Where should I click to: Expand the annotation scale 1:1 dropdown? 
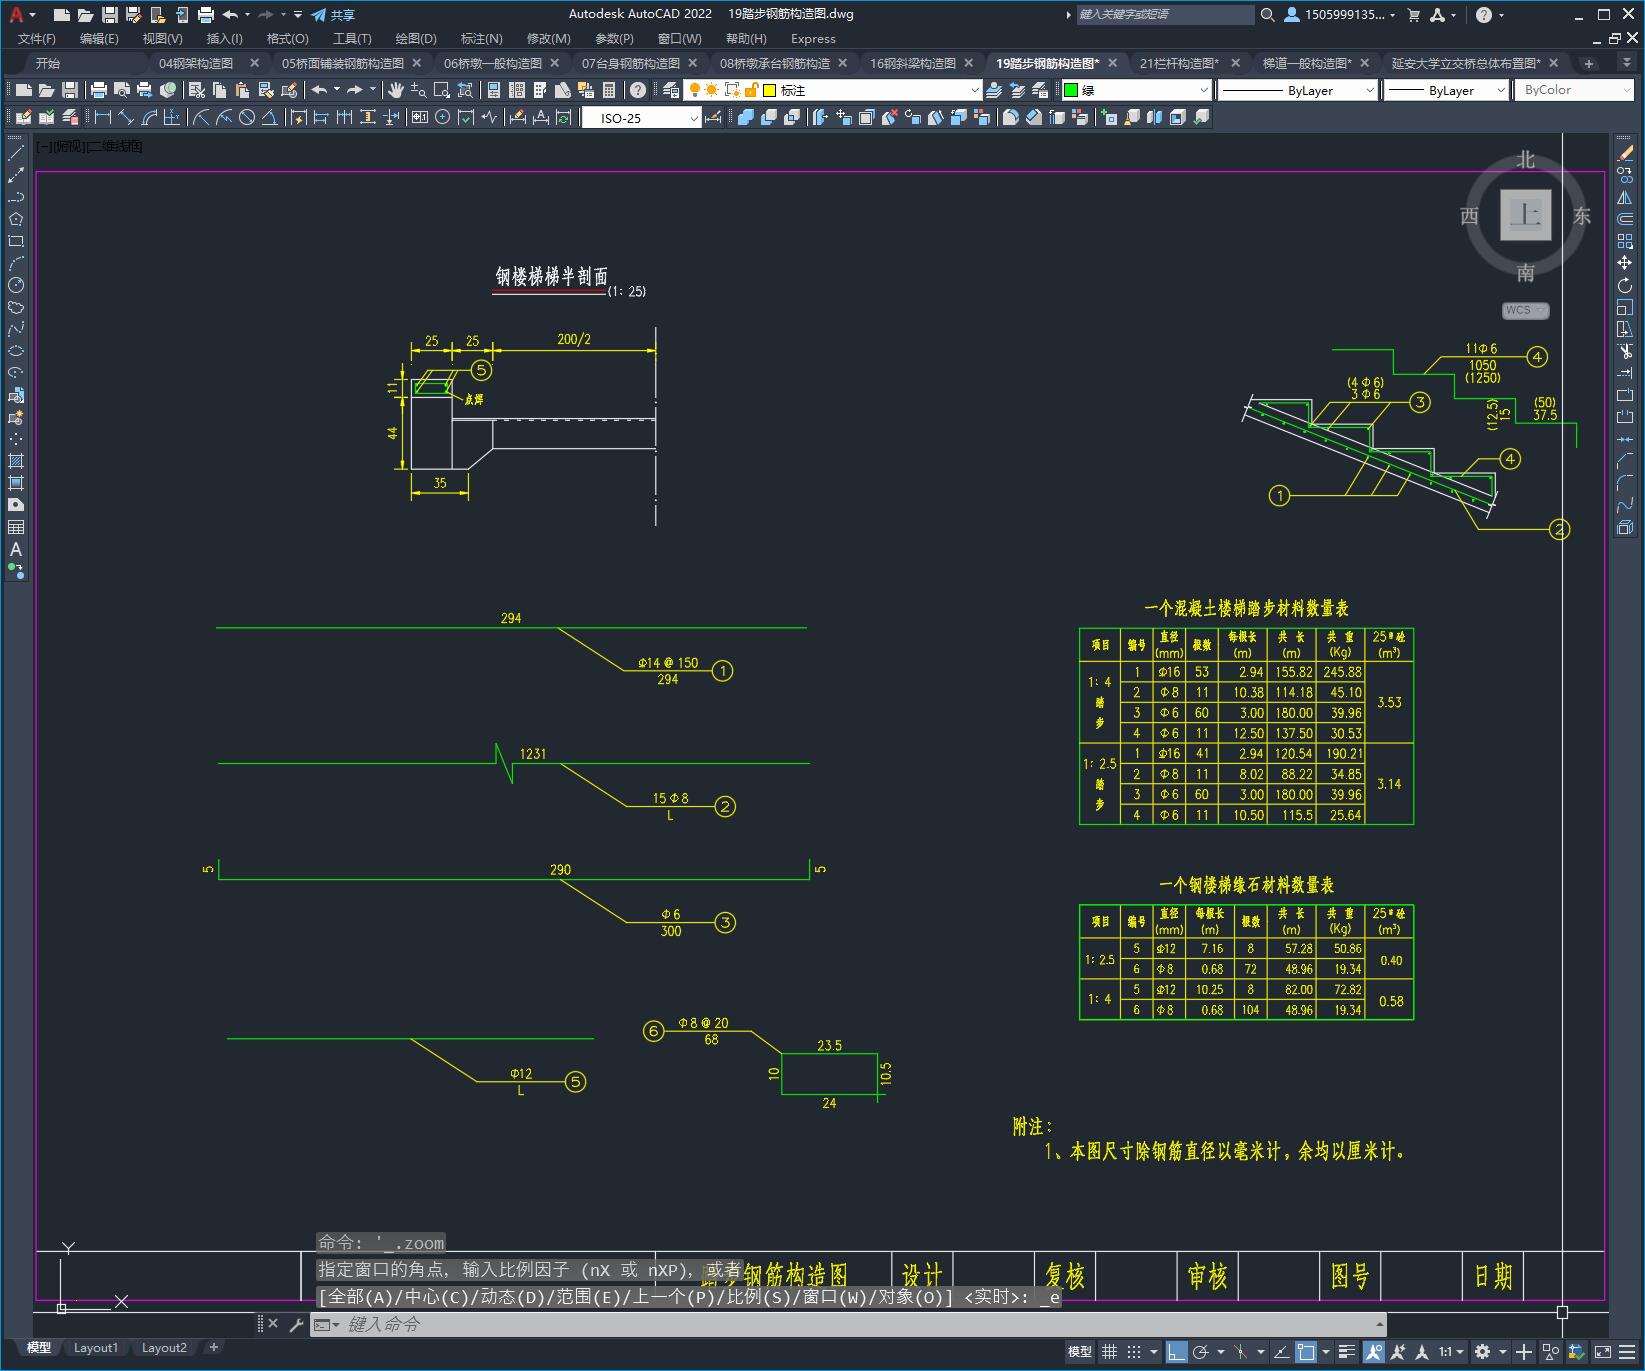point(1451,1352)
